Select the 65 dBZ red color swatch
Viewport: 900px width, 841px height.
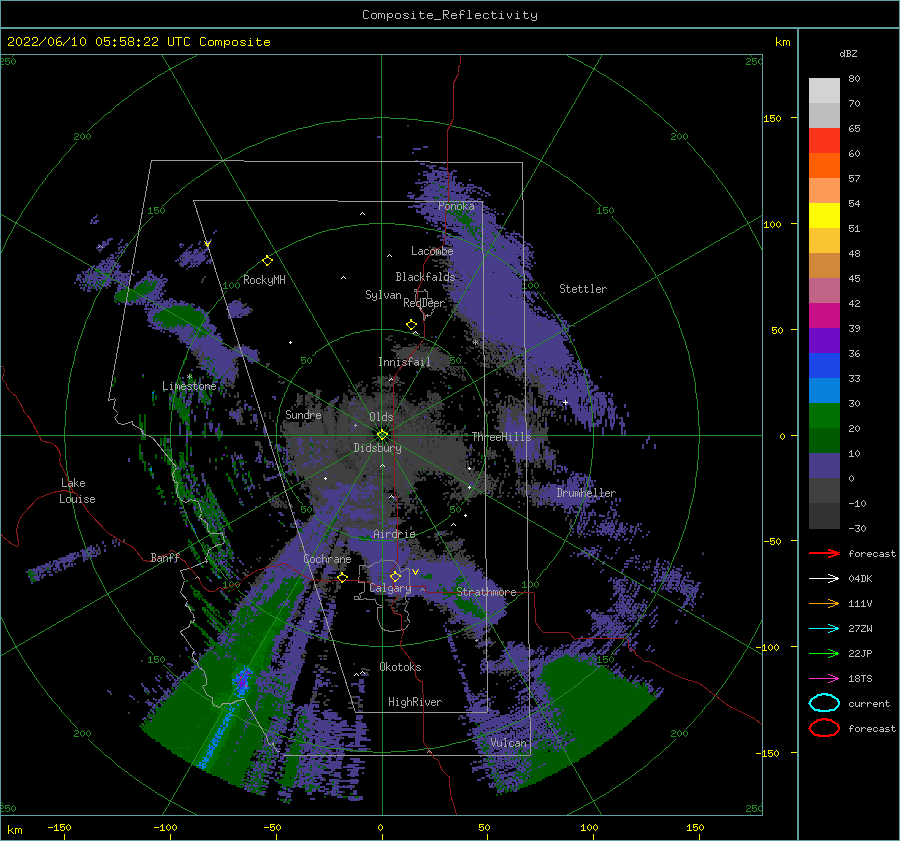click(824, 141)
